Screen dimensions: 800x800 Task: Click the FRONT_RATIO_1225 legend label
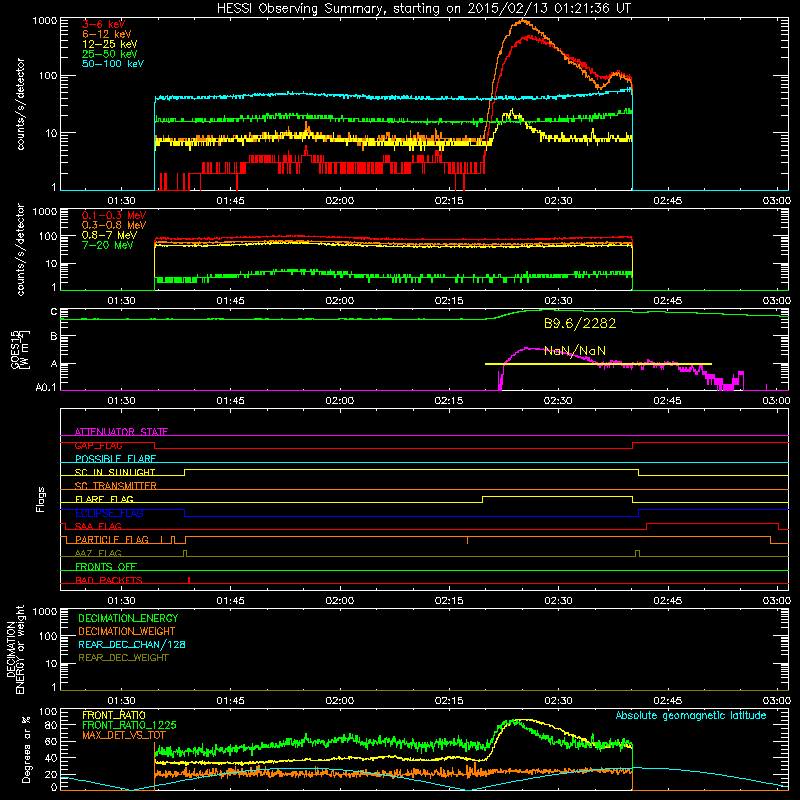(129, 725)
